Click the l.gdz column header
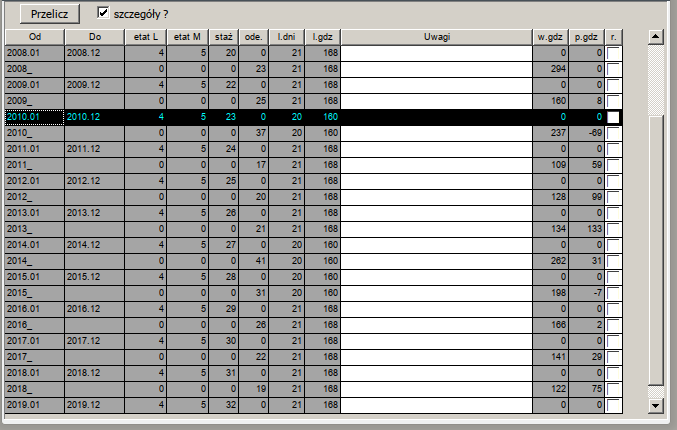The height and width of the screenshot is (430, 677). point(322,37)
